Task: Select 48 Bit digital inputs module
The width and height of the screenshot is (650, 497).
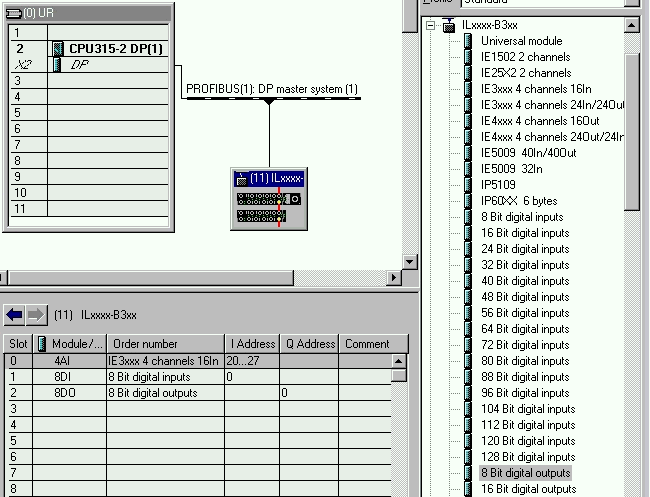Action: (525, 297)
